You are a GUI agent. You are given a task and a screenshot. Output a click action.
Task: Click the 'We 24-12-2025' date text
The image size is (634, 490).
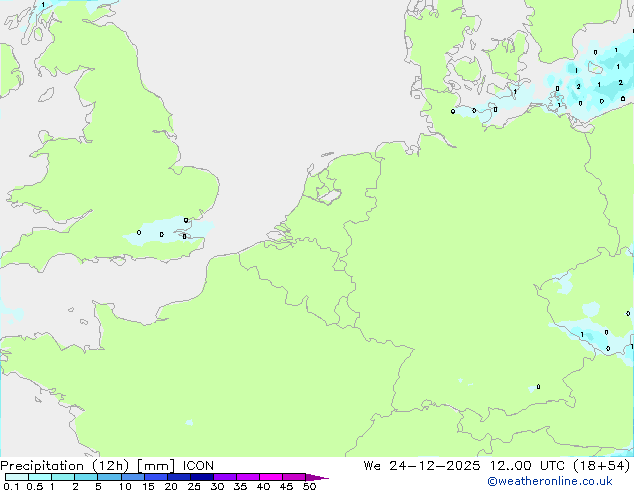[422, 466]
